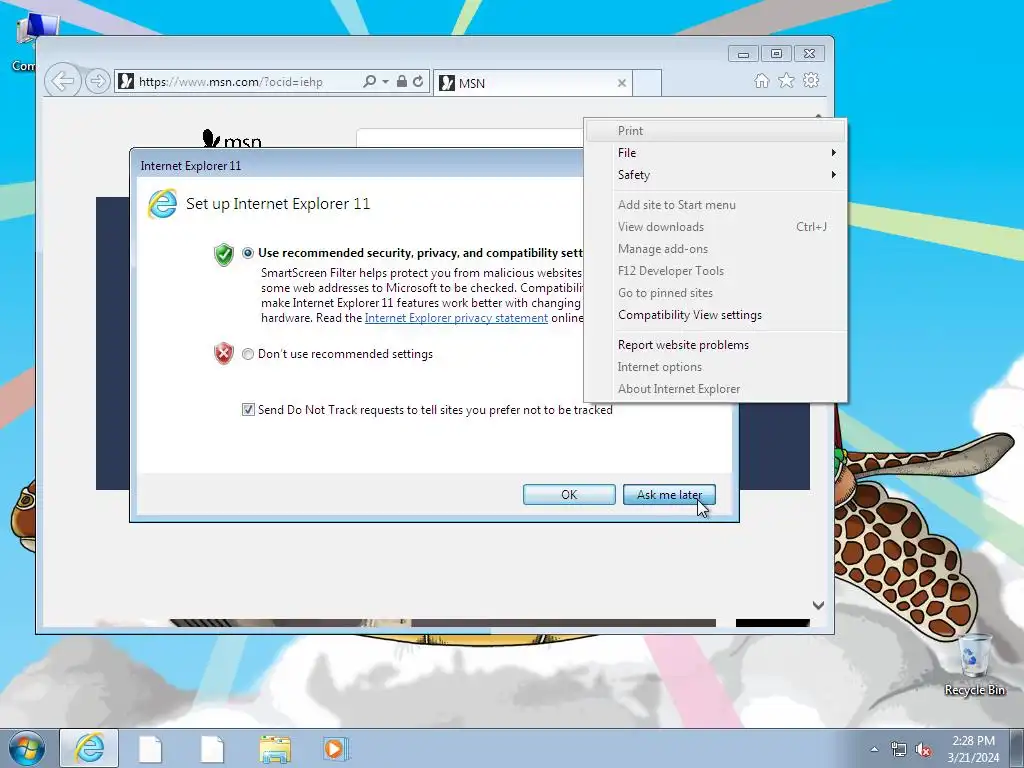The width and height of the screenshot is (1024, 768).
Task: Expand the File submenu
Action: point(716,153)
